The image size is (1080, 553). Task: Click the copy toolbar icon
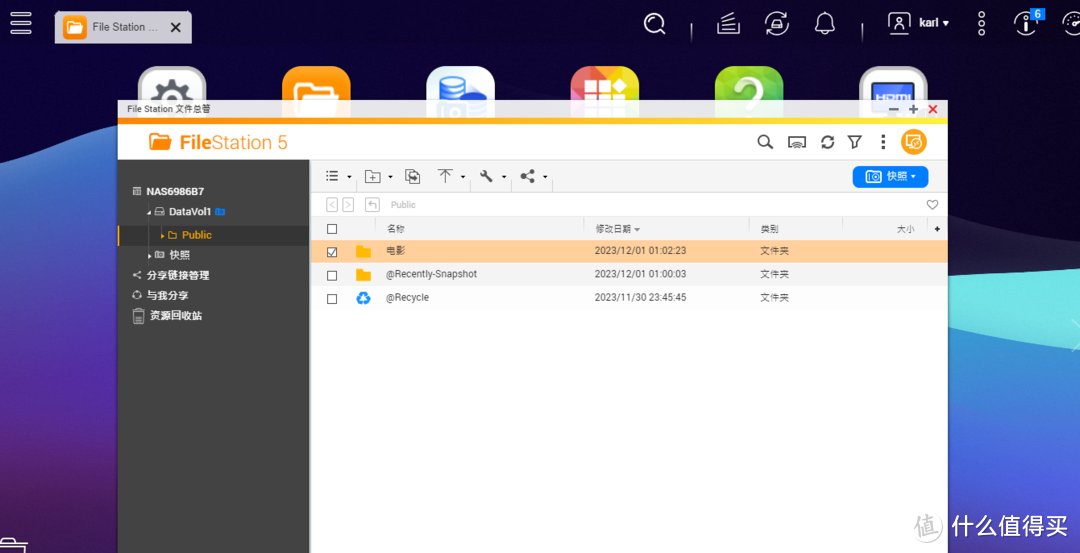tap(413, 177)
